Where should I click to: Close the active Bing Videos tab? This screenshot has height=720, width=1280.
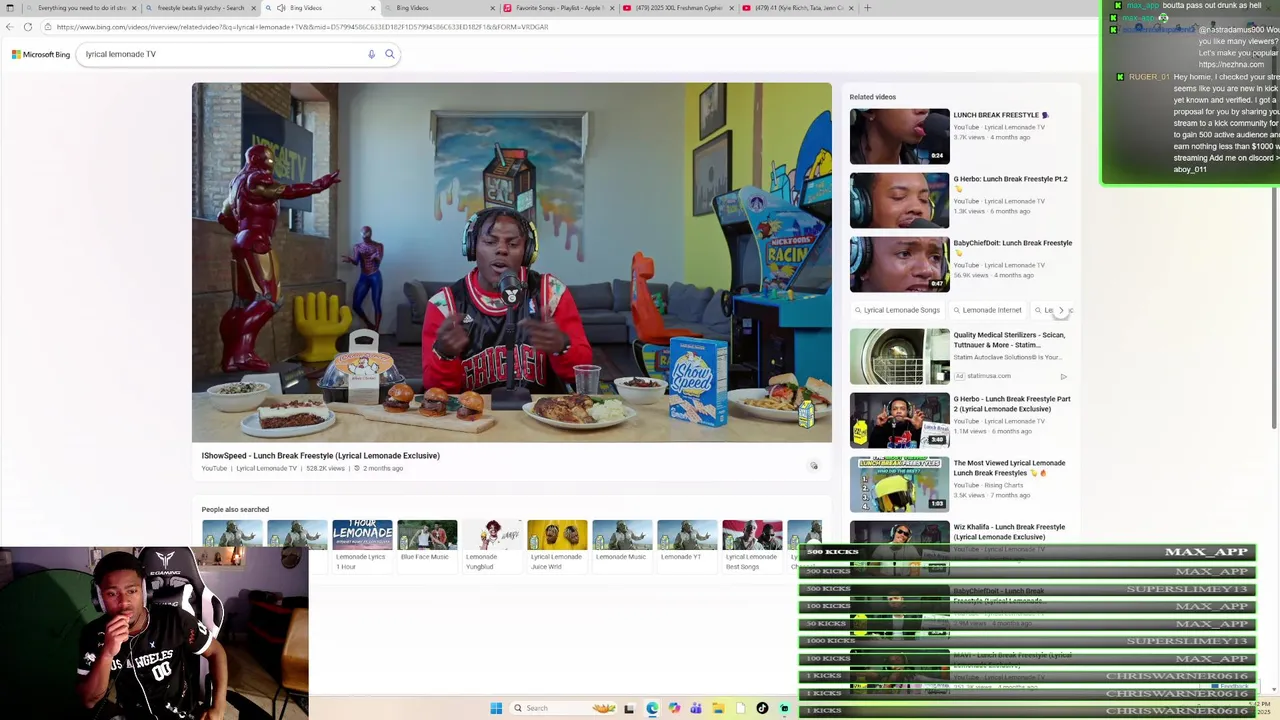tap(373, 8)
